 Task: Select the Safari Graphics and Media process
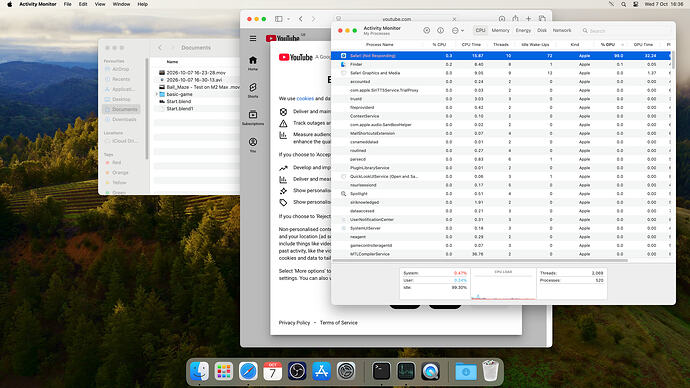pyautogui.click(x=501, y=73)
